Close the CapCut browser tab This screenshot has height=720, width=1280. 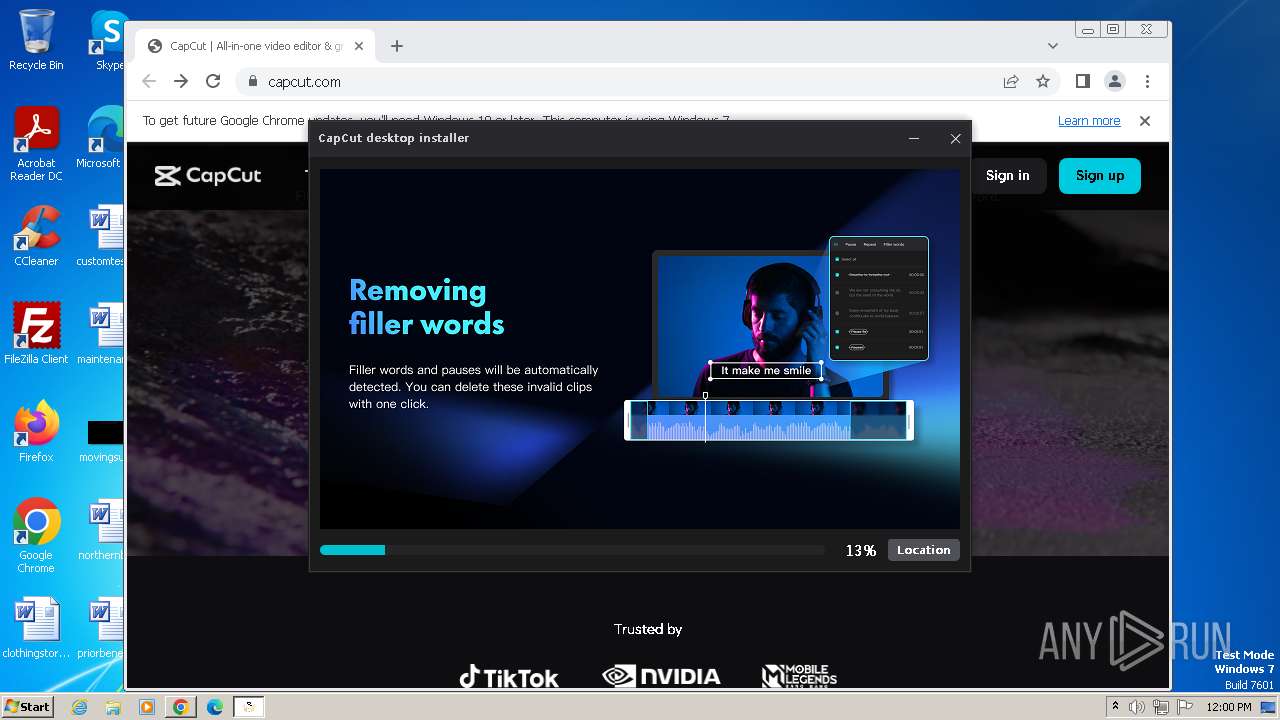pyautogui.click(x=360, y=46)
